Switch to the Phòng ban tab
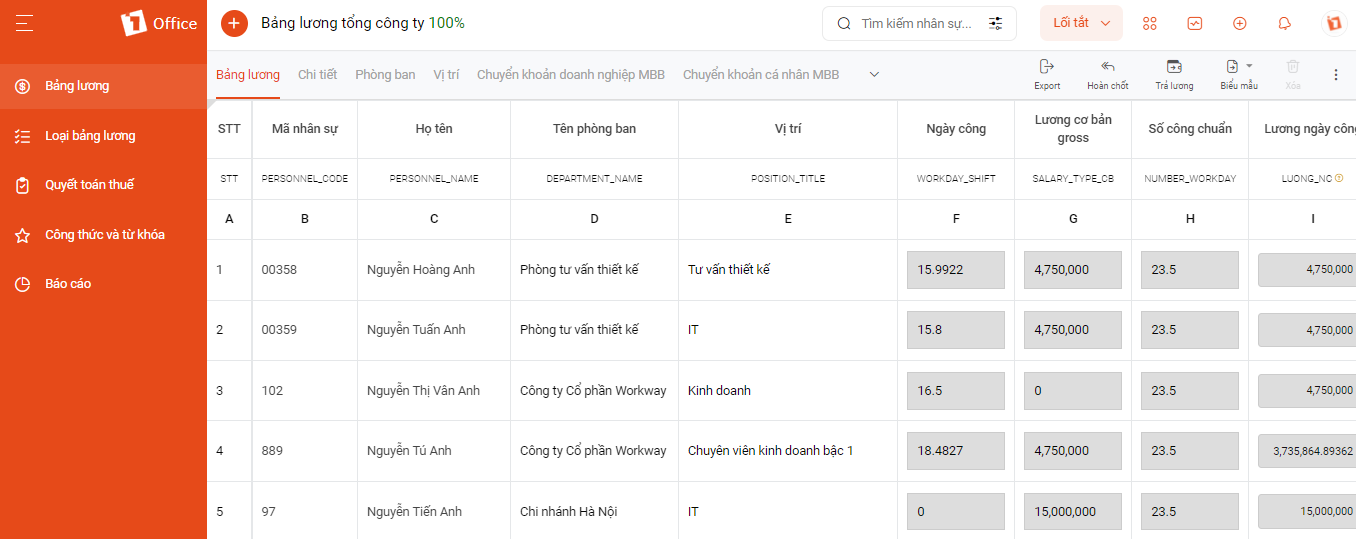 (385, 75)
